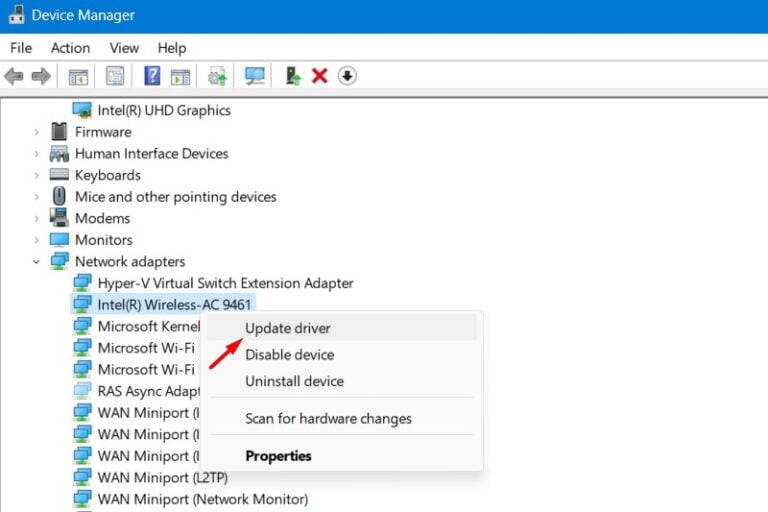Select Mice and other pointing devices label
This screenshot has width=768, height=512.
(175, 197)
